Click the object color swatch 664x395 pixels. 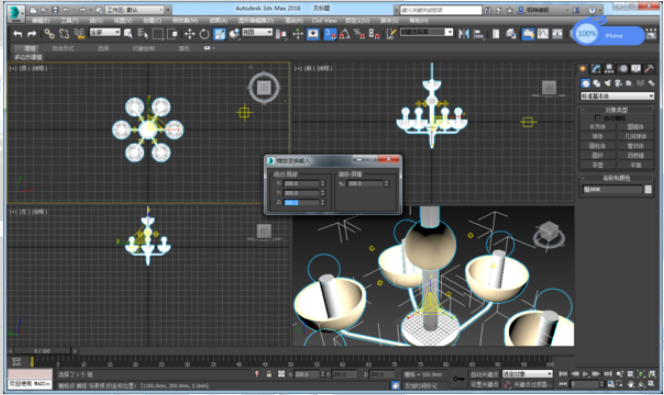click(648, 189)
